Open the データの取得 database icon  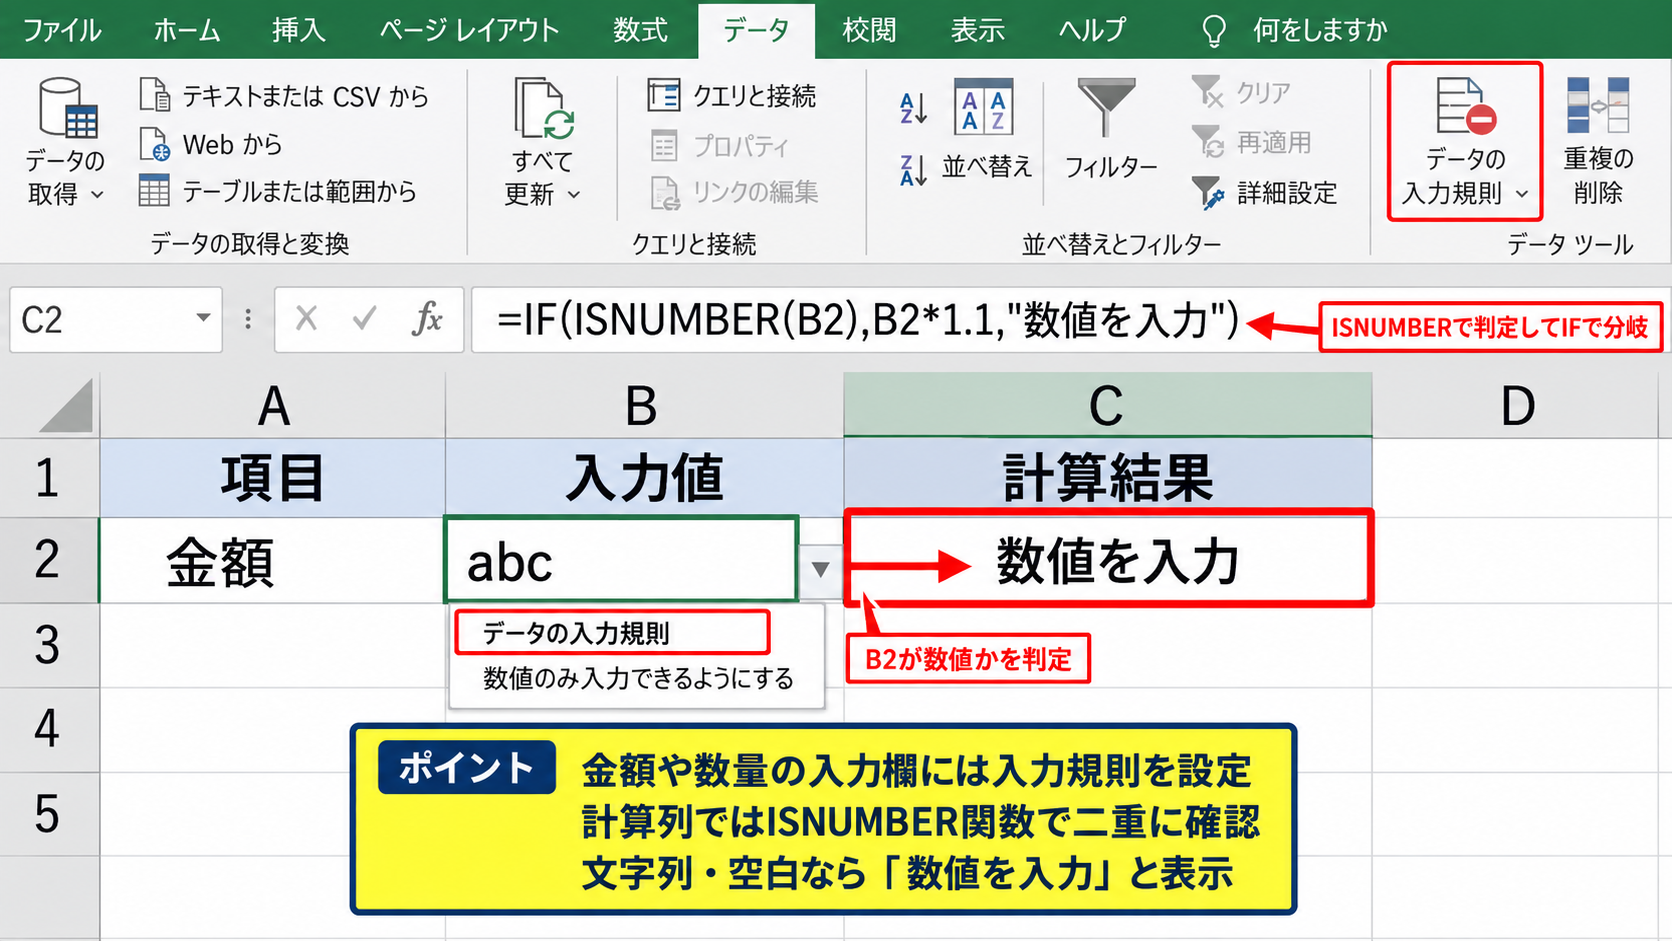coord(68,108)
